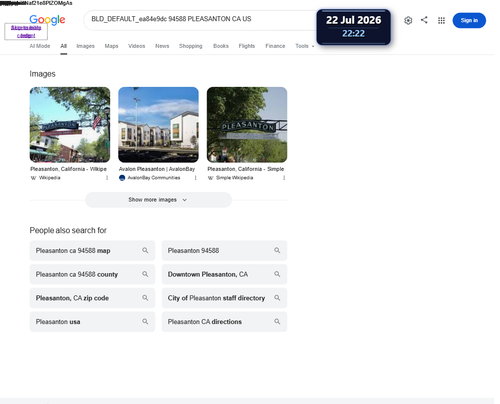Switch to the Videos tab

tap(137, 46)
